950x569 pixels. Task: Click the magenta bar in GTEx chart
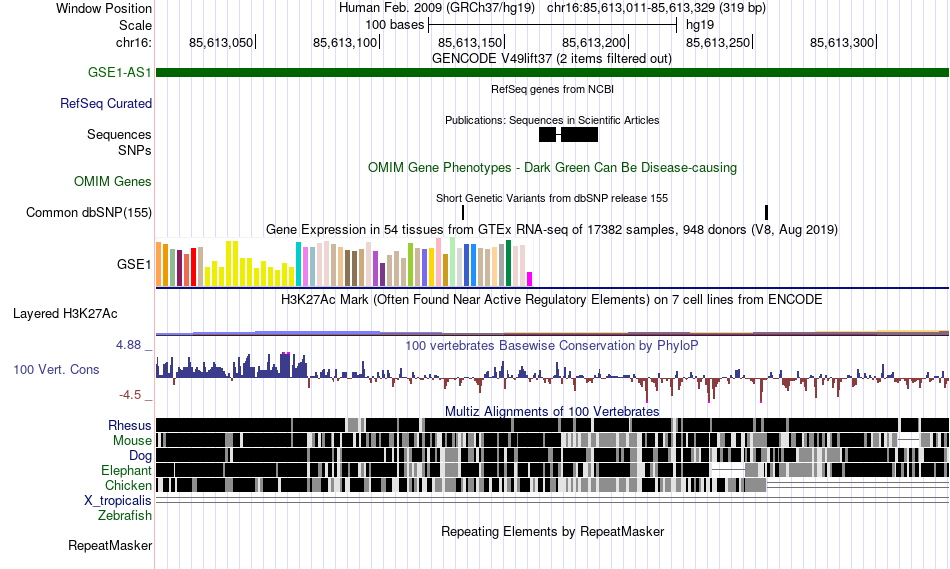click(530, 279)
